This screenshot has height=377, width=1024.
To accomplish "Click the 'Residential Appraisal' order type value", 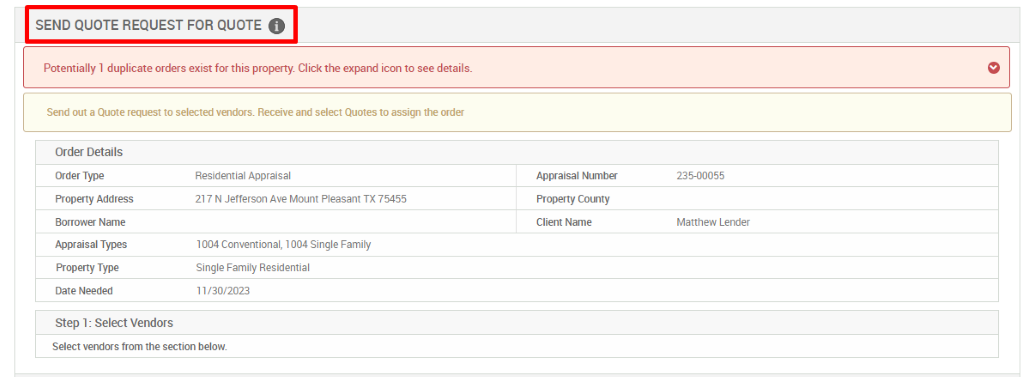I will click(242, 176).
